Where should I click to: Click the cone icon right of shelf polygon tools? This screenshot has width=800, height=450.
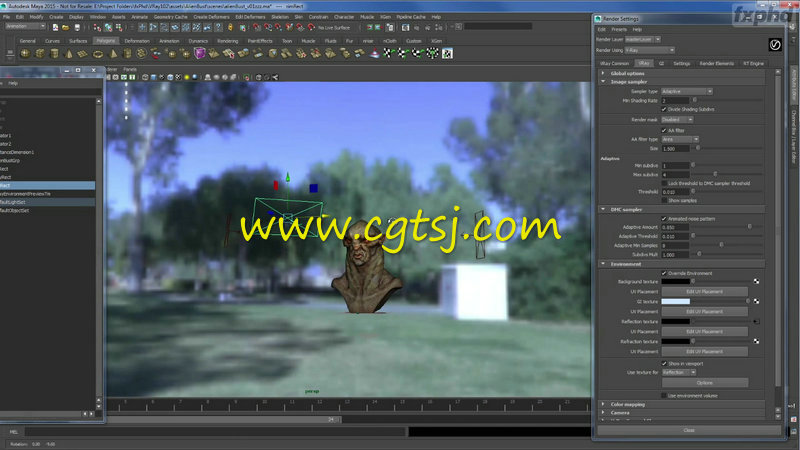tap(374, 53)
